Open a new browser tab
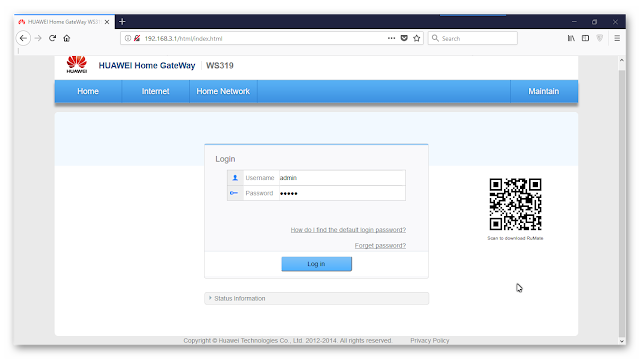The height and width of the screenshot is (362, 640). pos(122,22)
